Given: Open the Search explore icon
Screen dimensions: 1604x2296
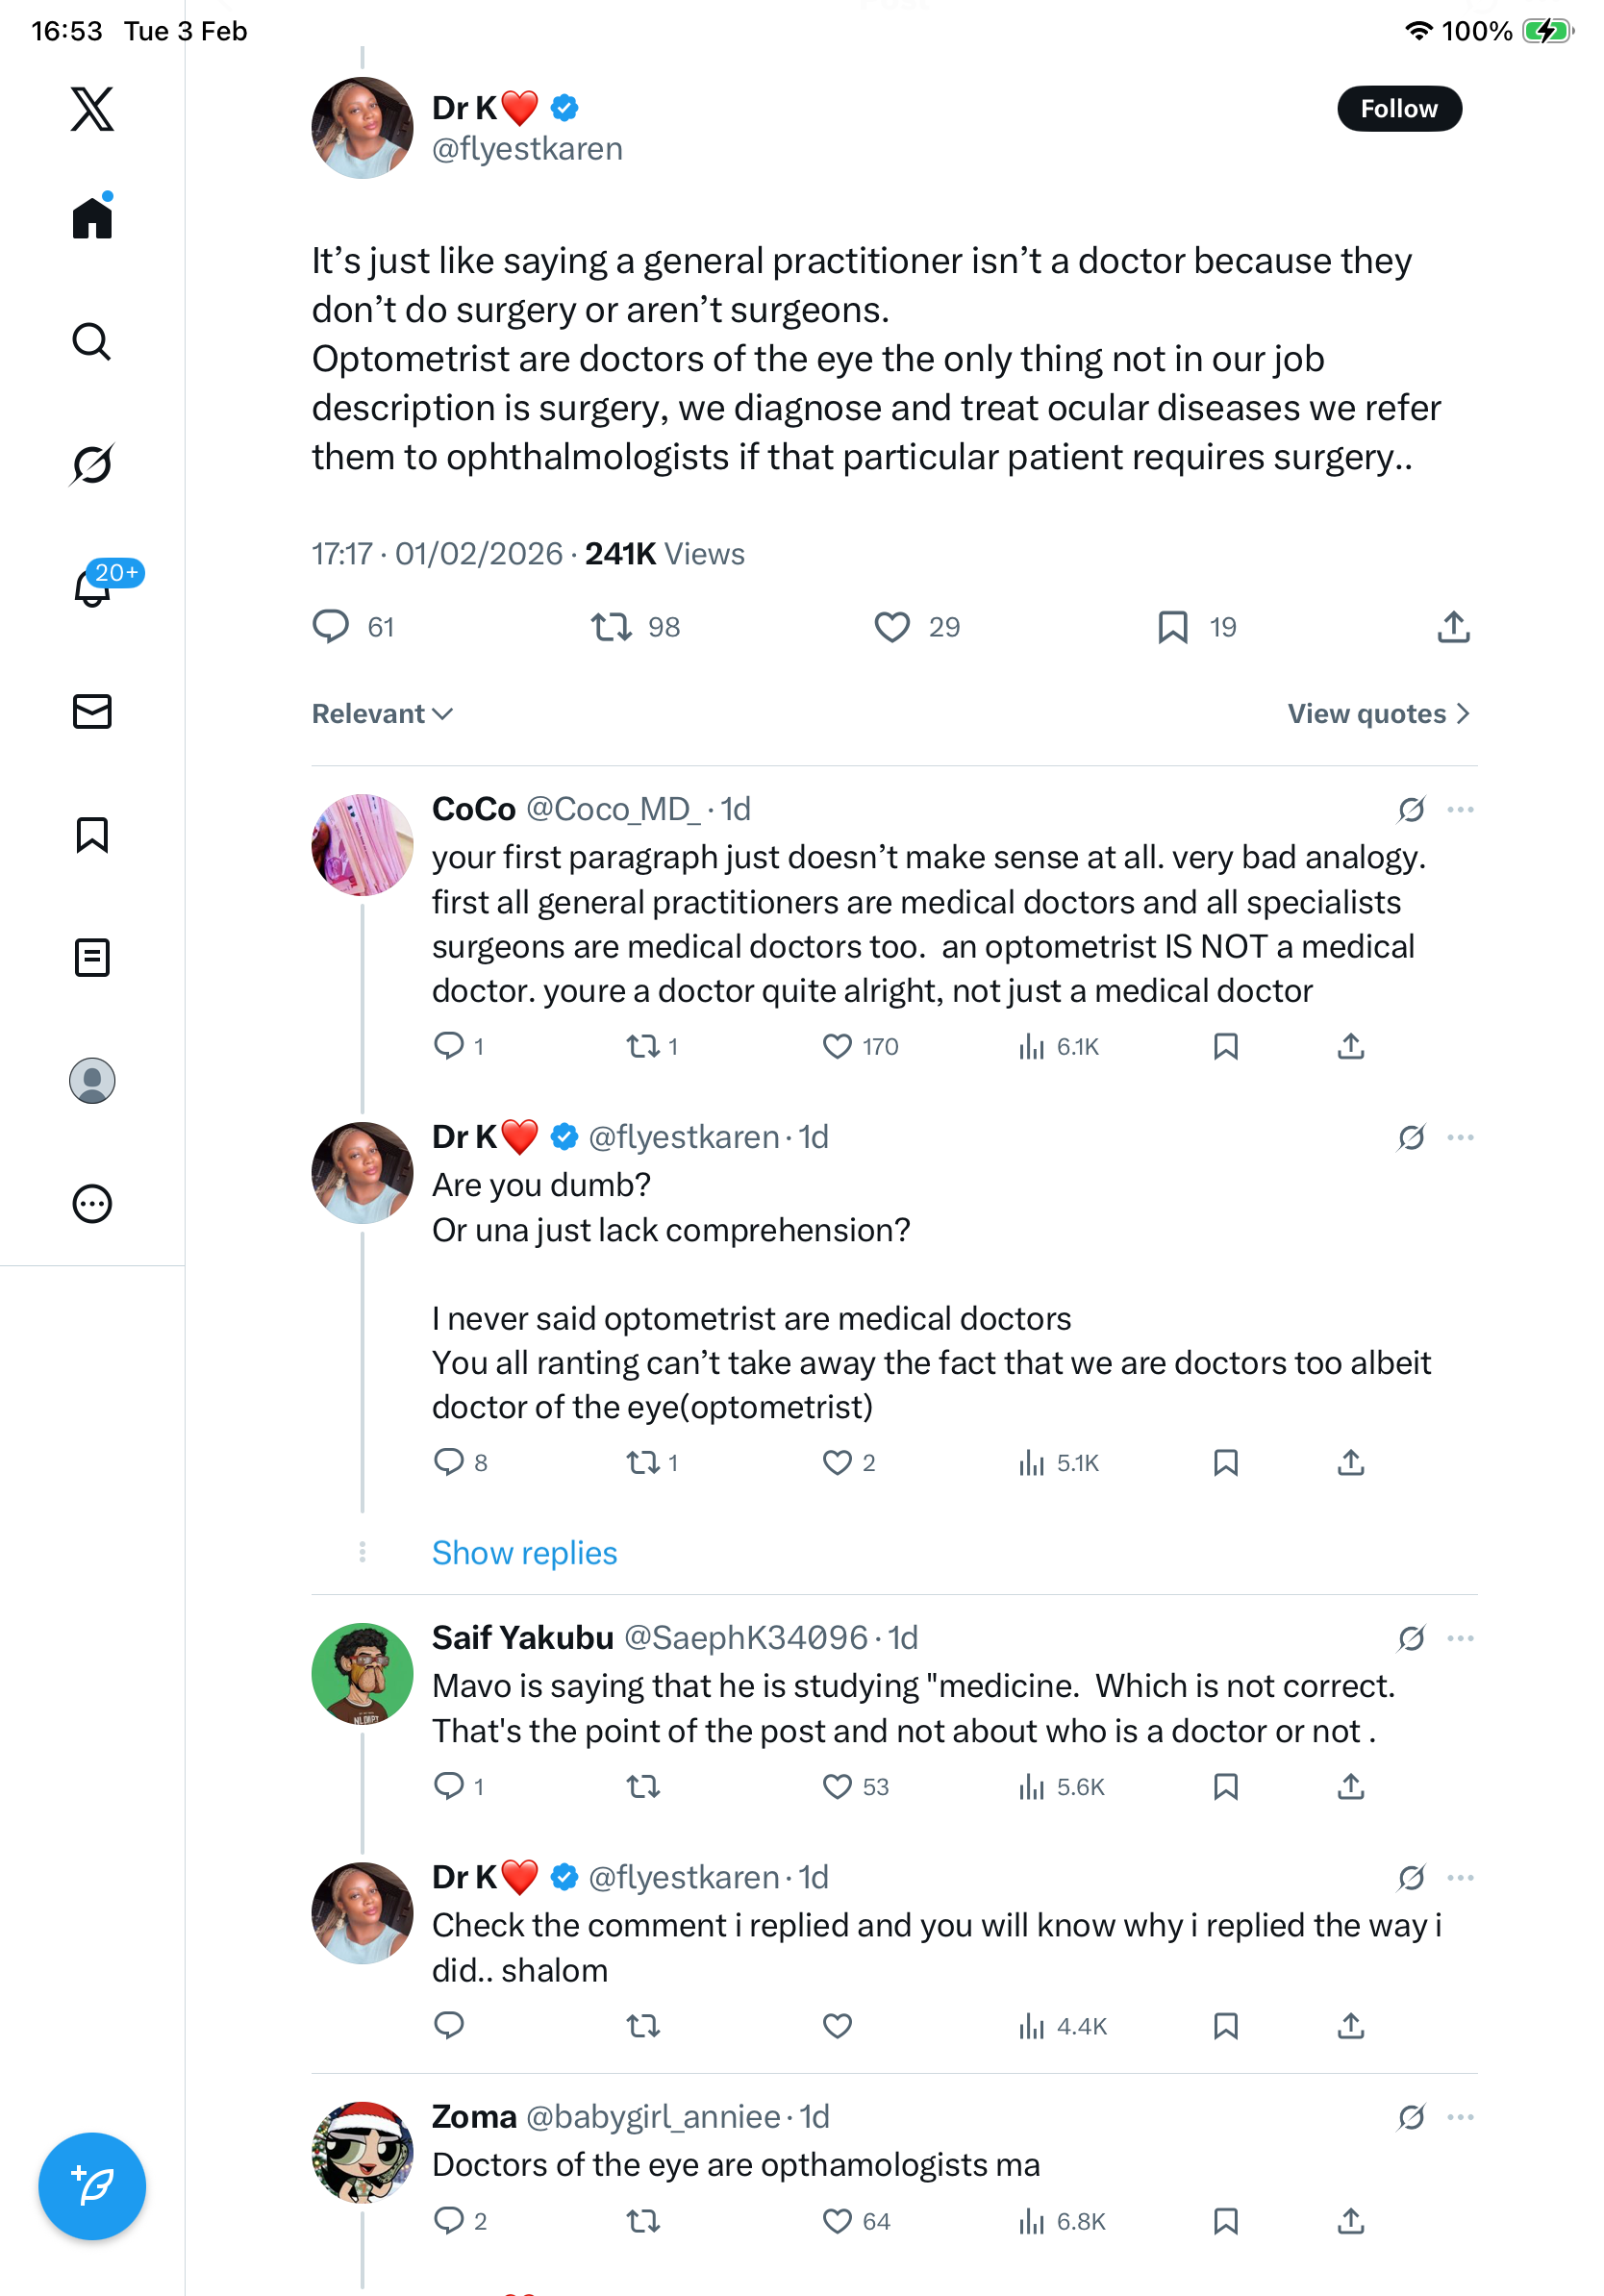Looking at the screenshot, I should (x=92, y=342).
